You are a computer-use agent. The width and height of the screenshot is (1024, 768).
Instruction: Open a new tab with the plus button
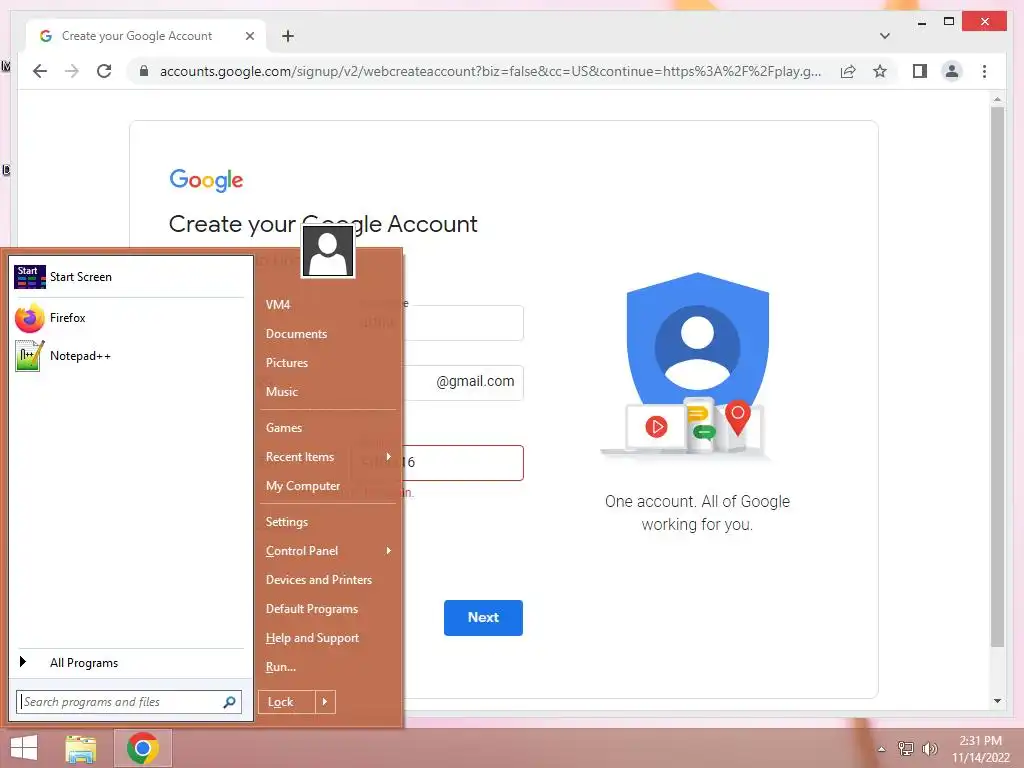(288, 36)
